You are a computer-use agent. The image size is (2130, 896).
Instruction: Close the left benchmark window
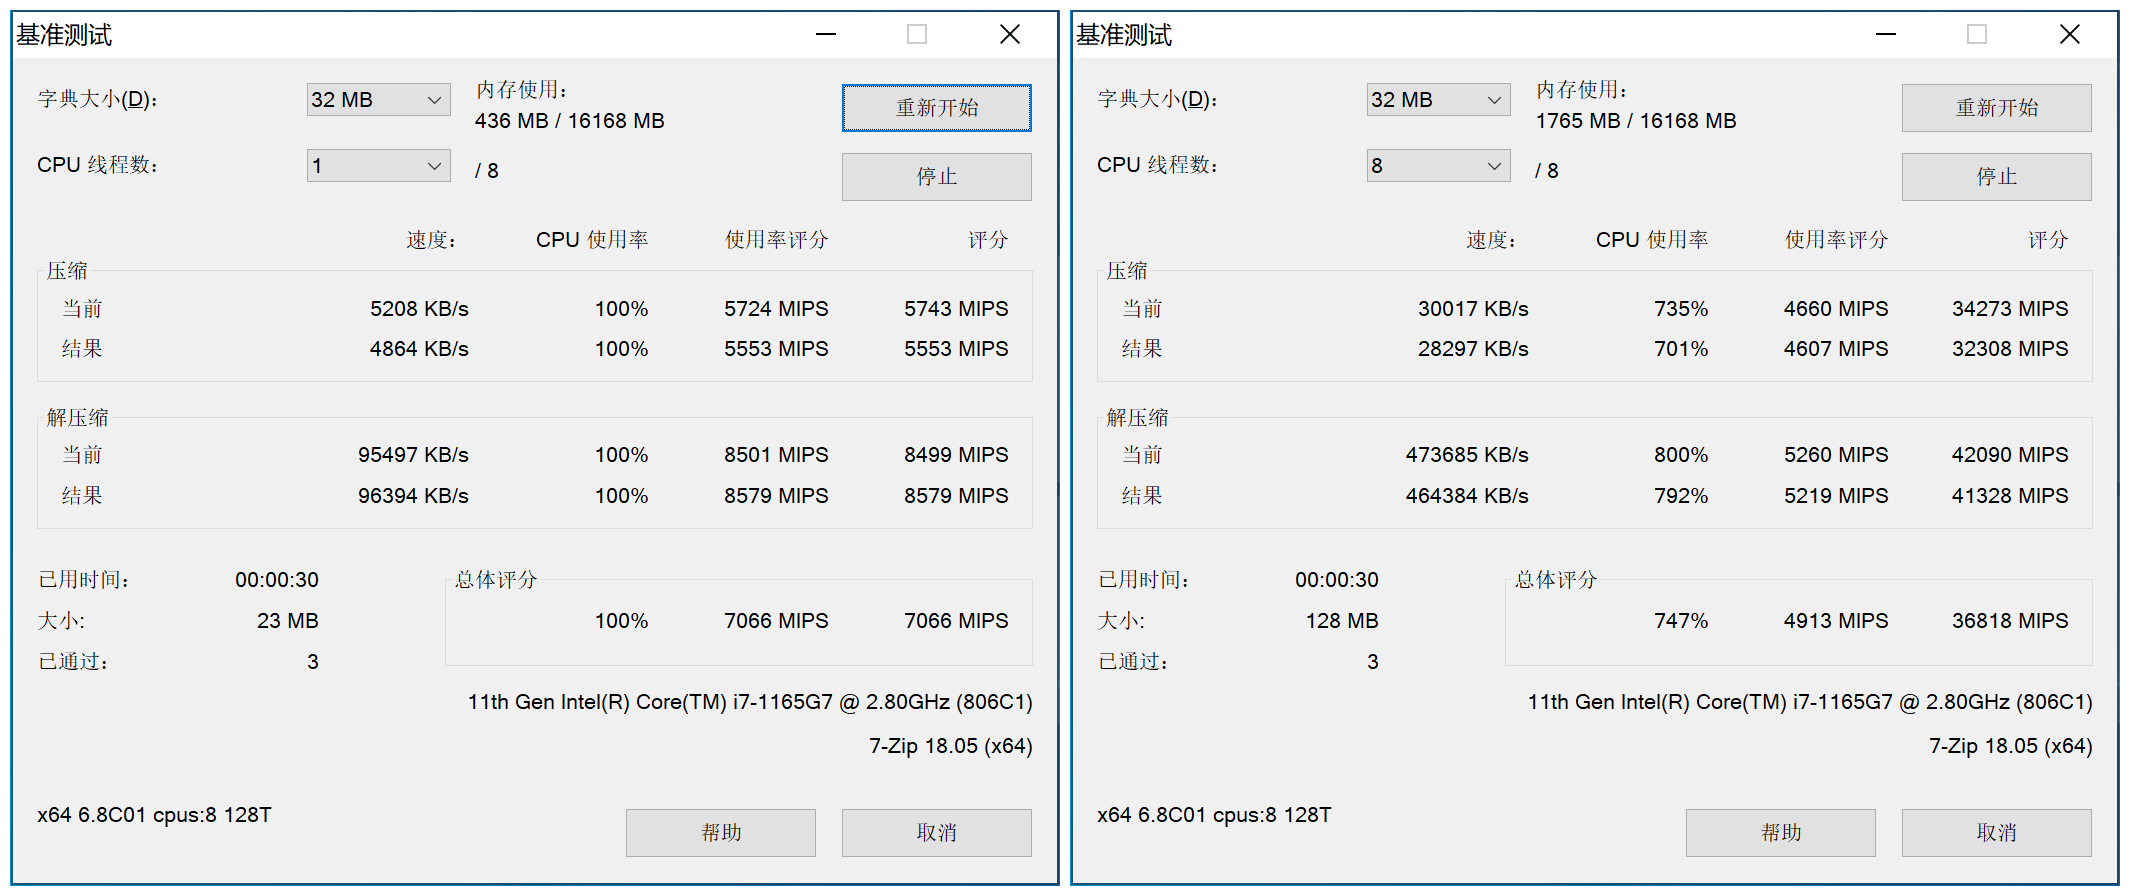[1010, 35]
